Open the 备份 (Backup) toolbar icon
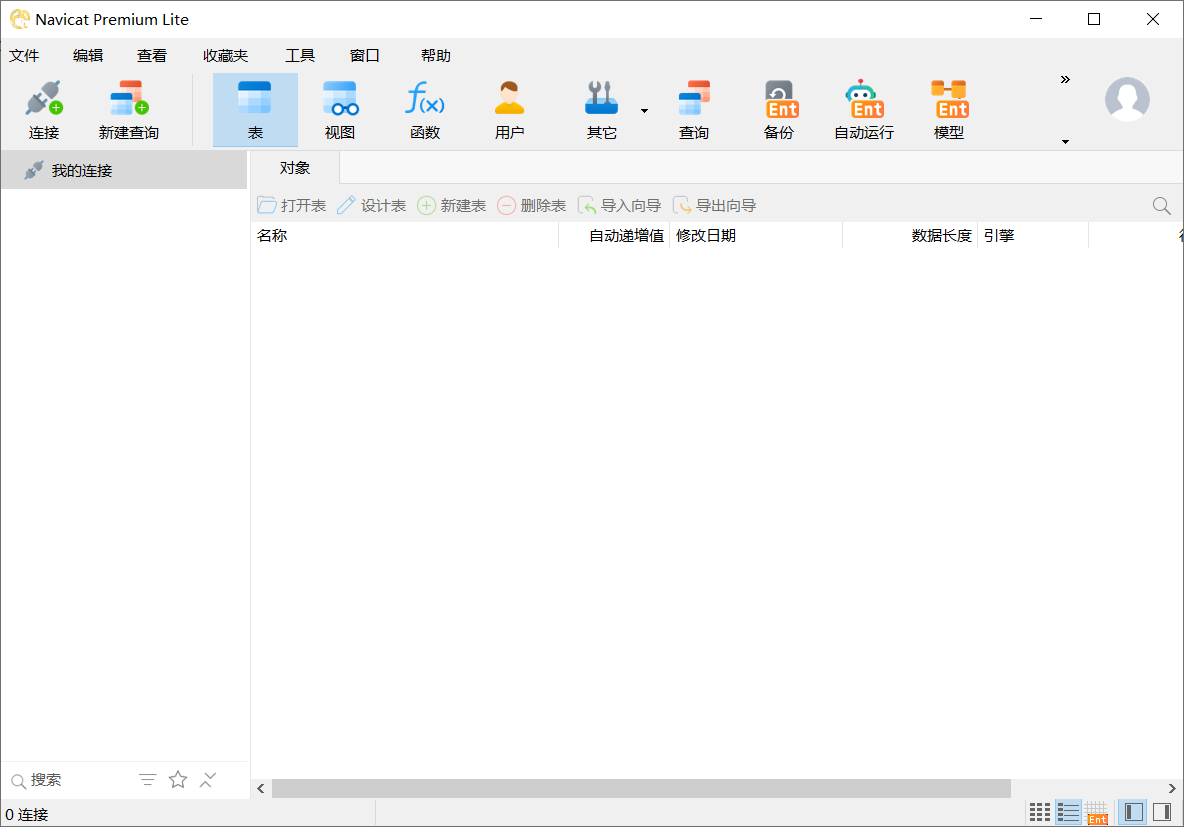The height and width of the screenshot is (827, 1184). [778, 100]
